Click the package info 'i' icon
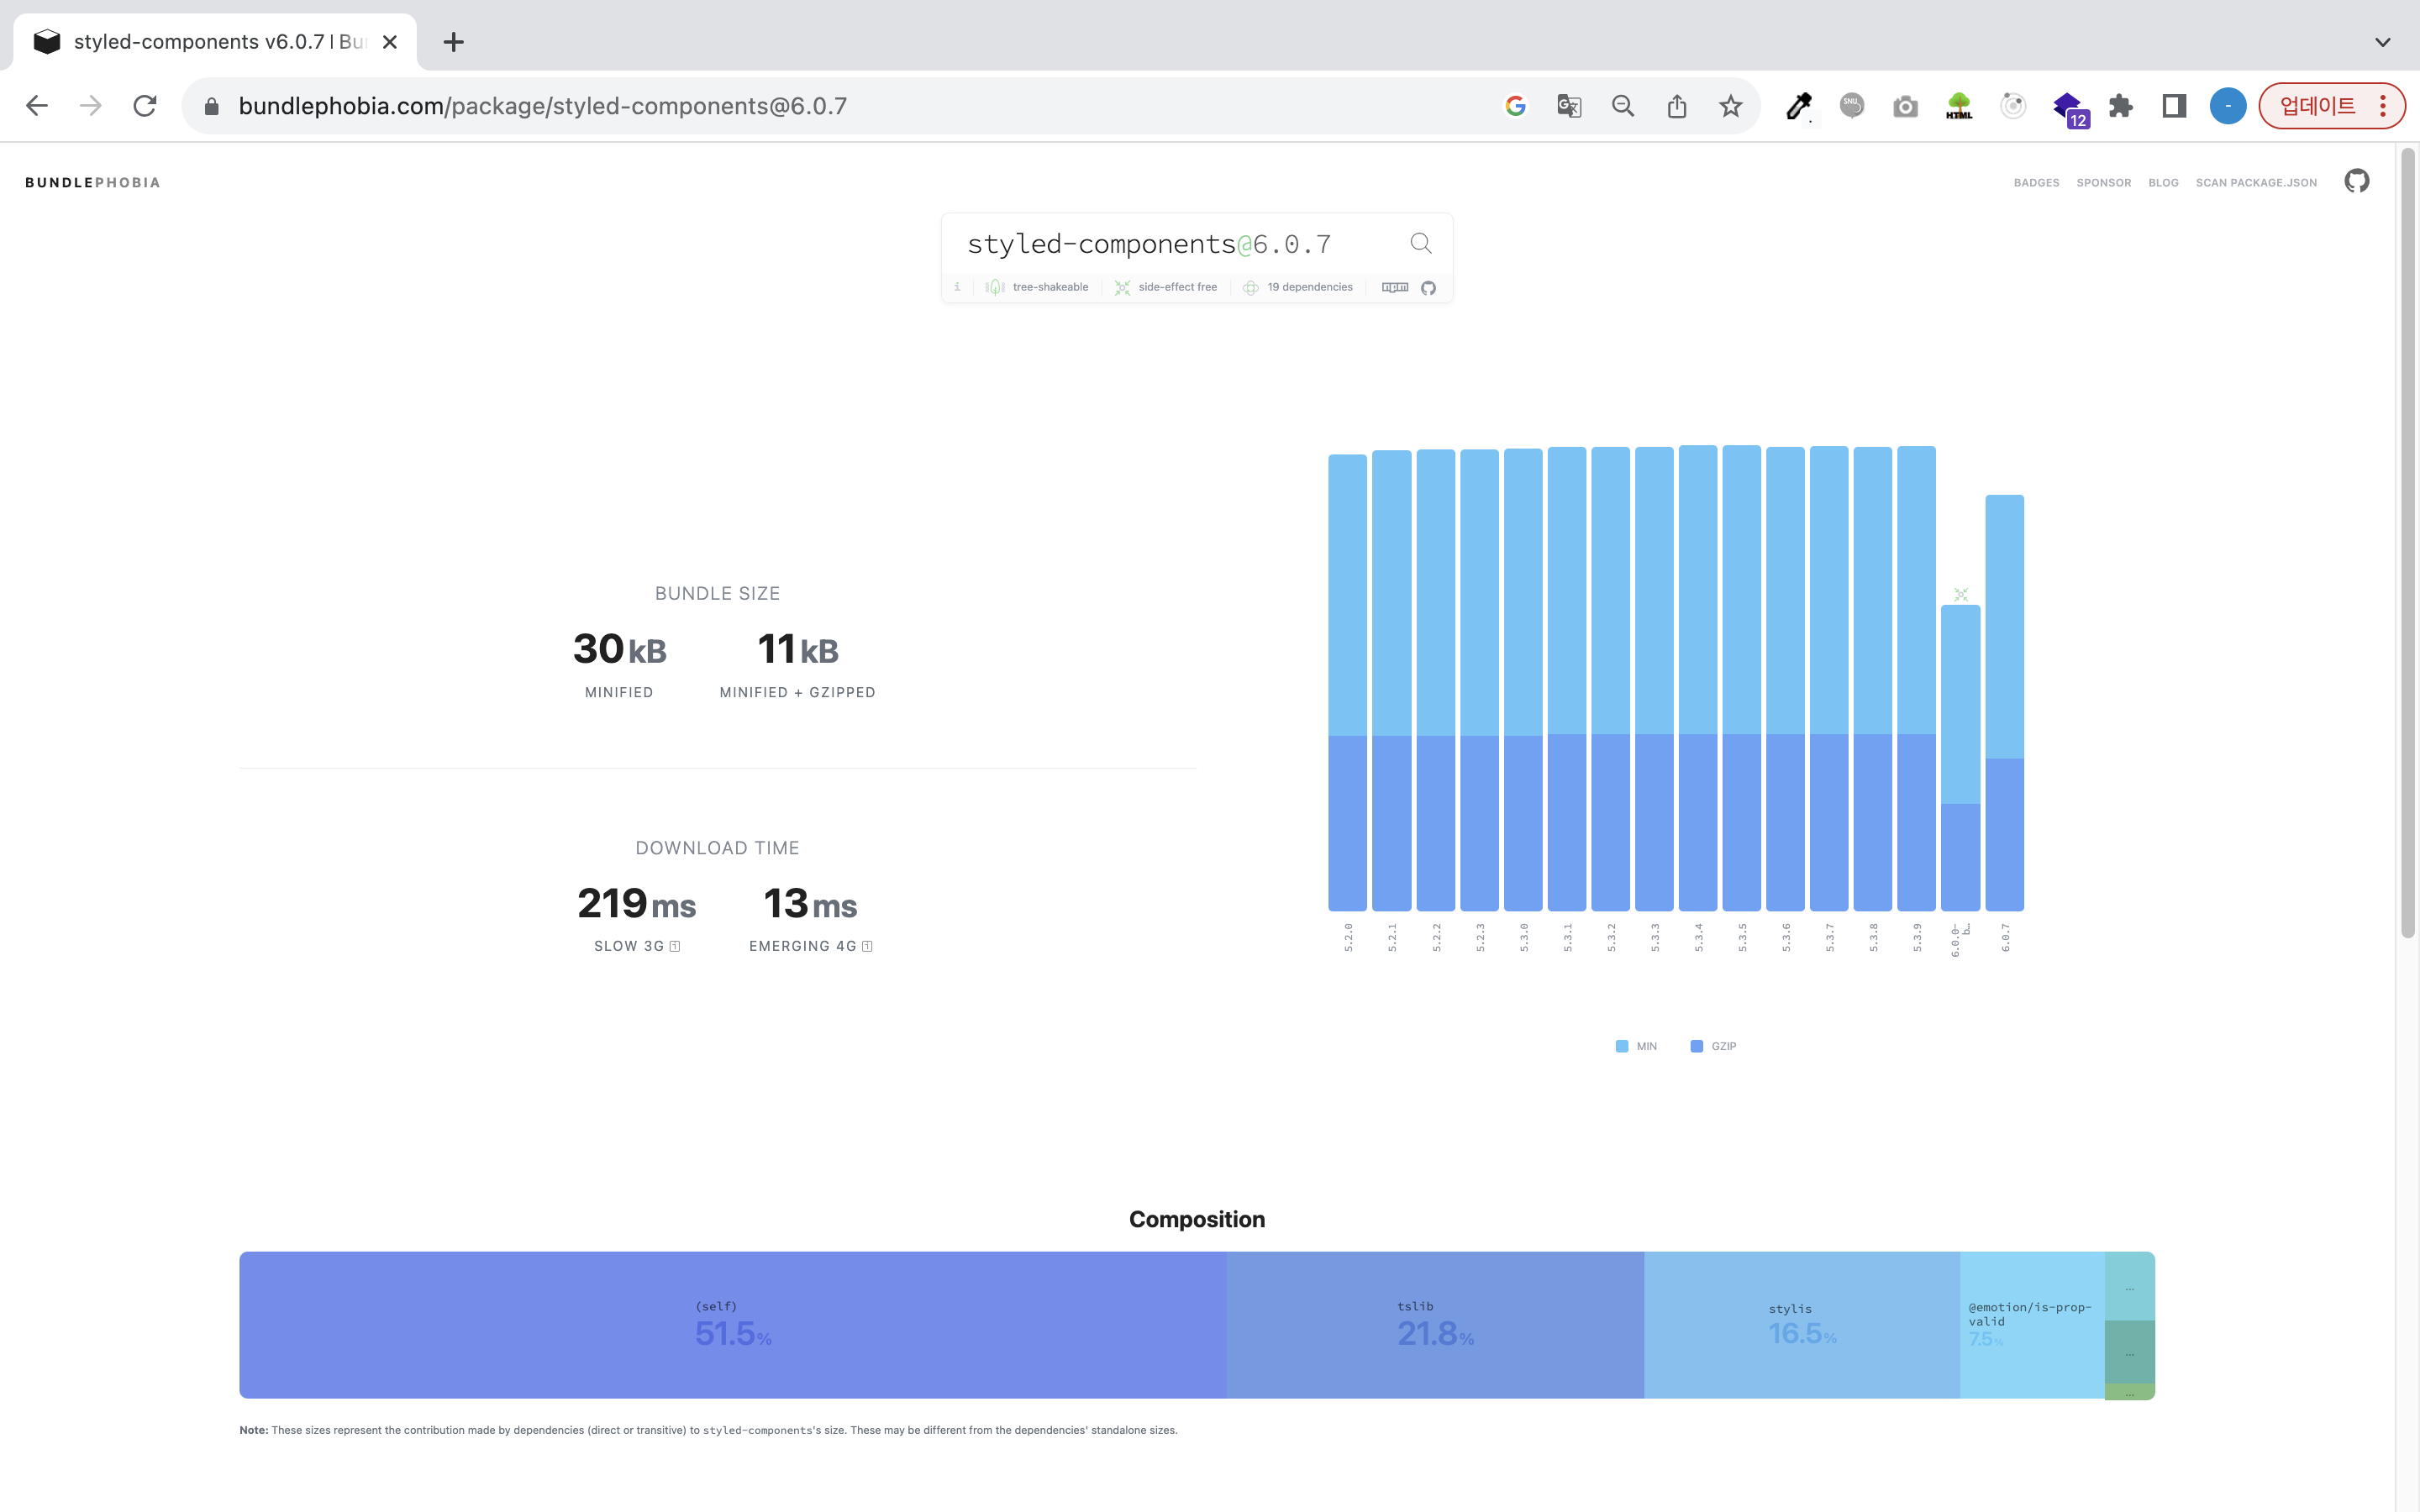The height and width of the screenshot is (1512, 2420). pos(957,287)
